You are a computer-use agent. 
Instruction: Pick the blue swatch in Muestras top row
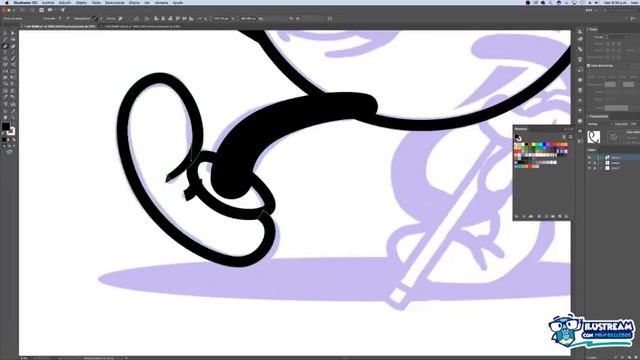[x=543, y=144]
